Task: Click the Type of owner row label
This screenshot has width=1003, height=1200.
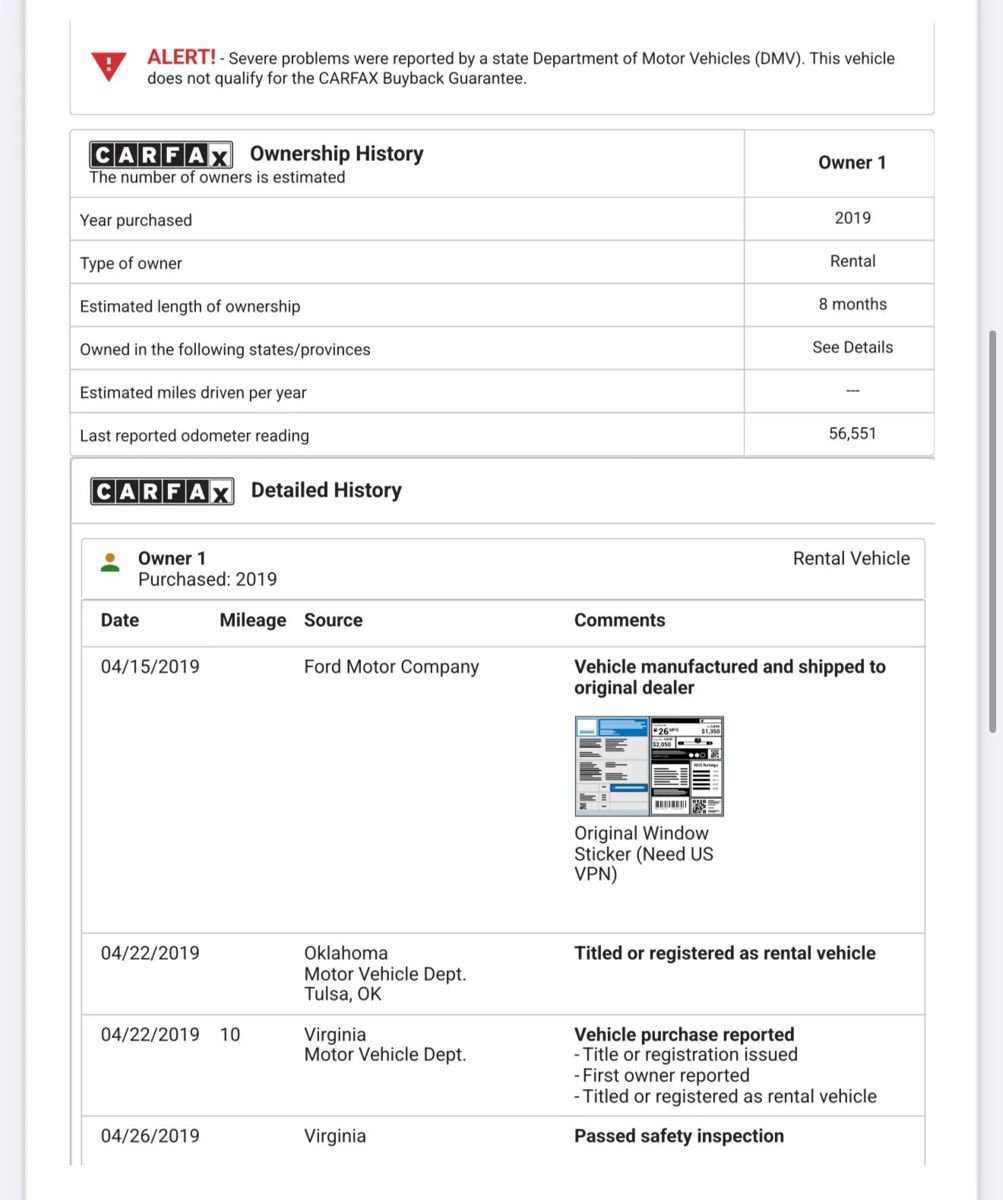Action: [x=131, y=263]
